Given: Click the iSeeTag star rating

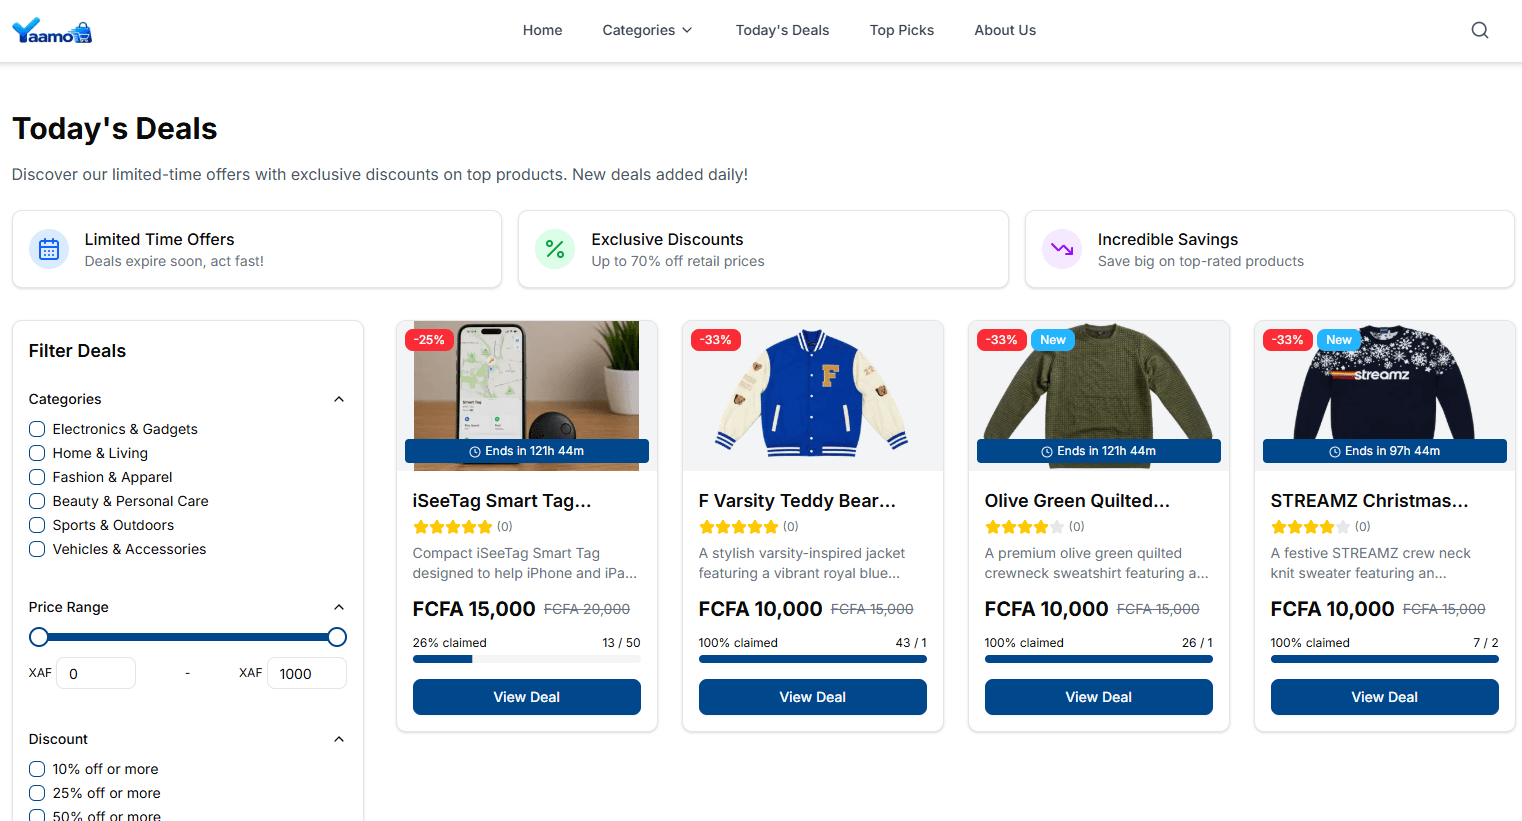Looking at the screenshot, I should 453,527.
